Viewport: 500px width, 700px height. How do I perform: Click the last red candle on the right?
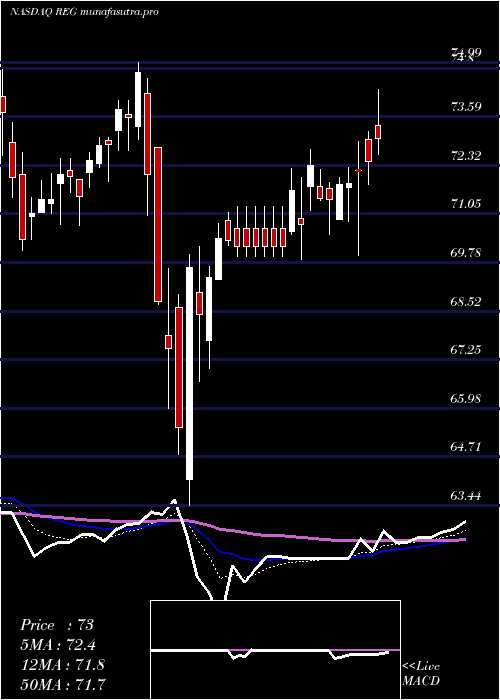[378, 132]
